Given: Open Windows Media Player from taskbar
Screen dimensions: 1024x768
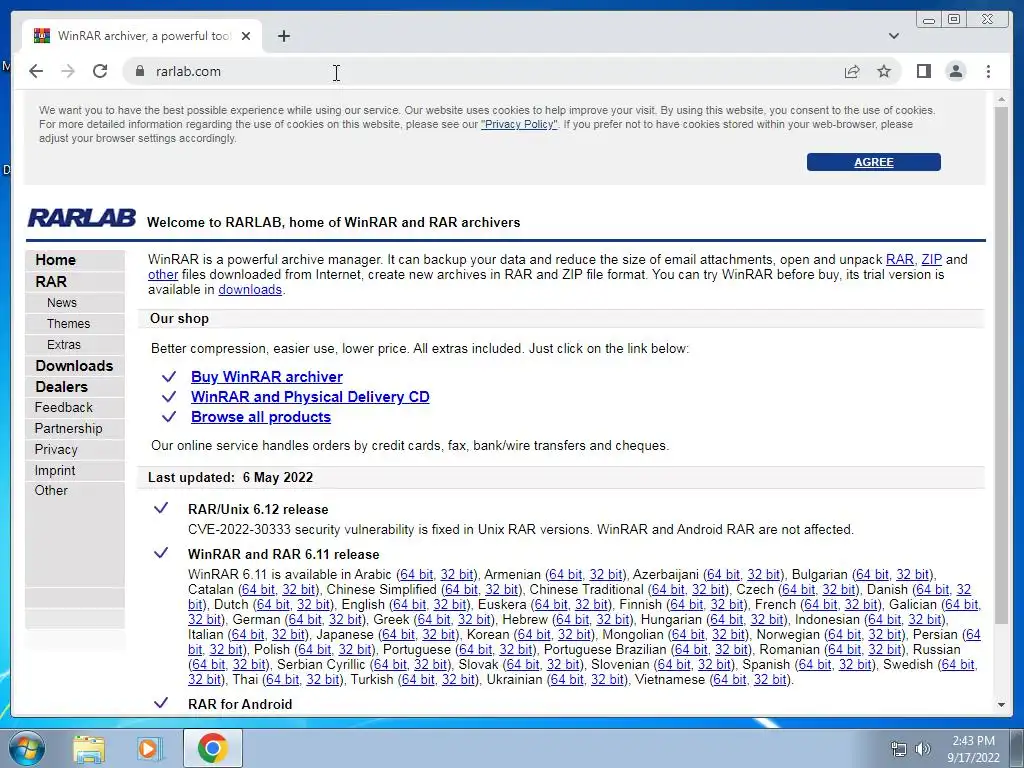Looking at the screenshot, I should click(148, 749).
